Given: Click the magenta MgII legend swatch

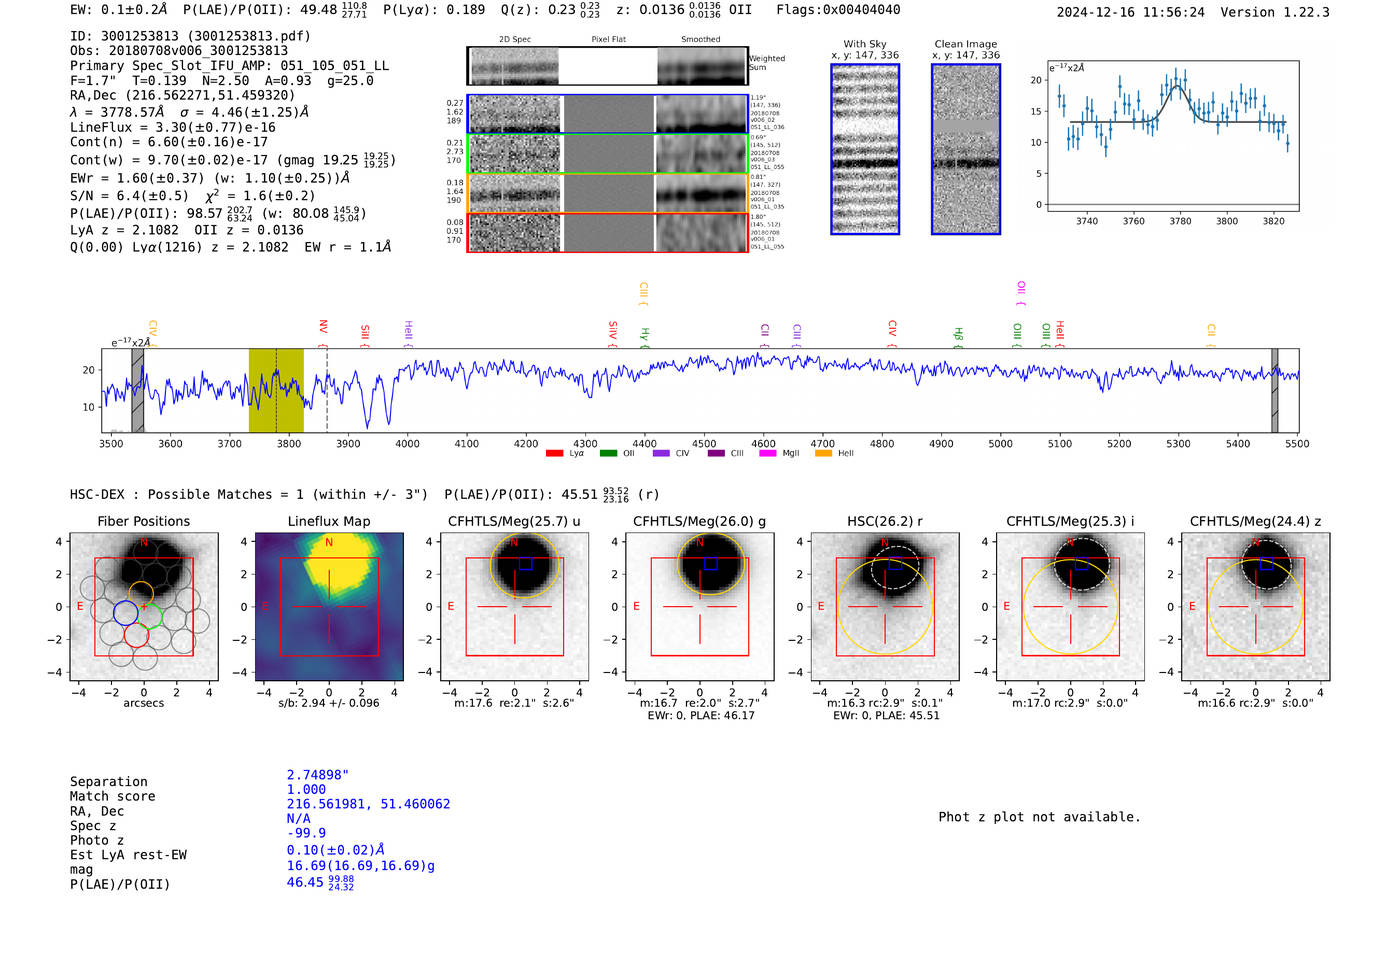Looking at the screenshot, I should coord(768,454).
